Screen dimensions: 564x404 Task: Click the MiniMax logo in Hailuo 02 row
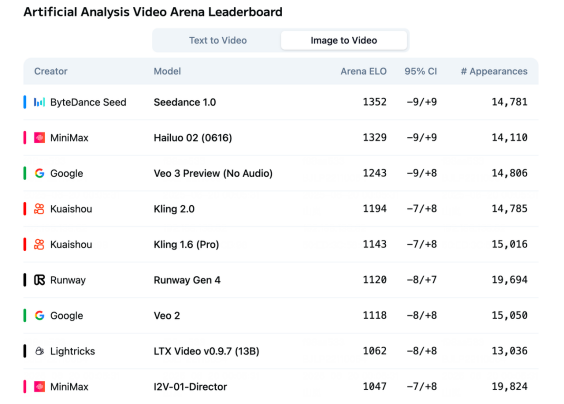coord(39,137)
